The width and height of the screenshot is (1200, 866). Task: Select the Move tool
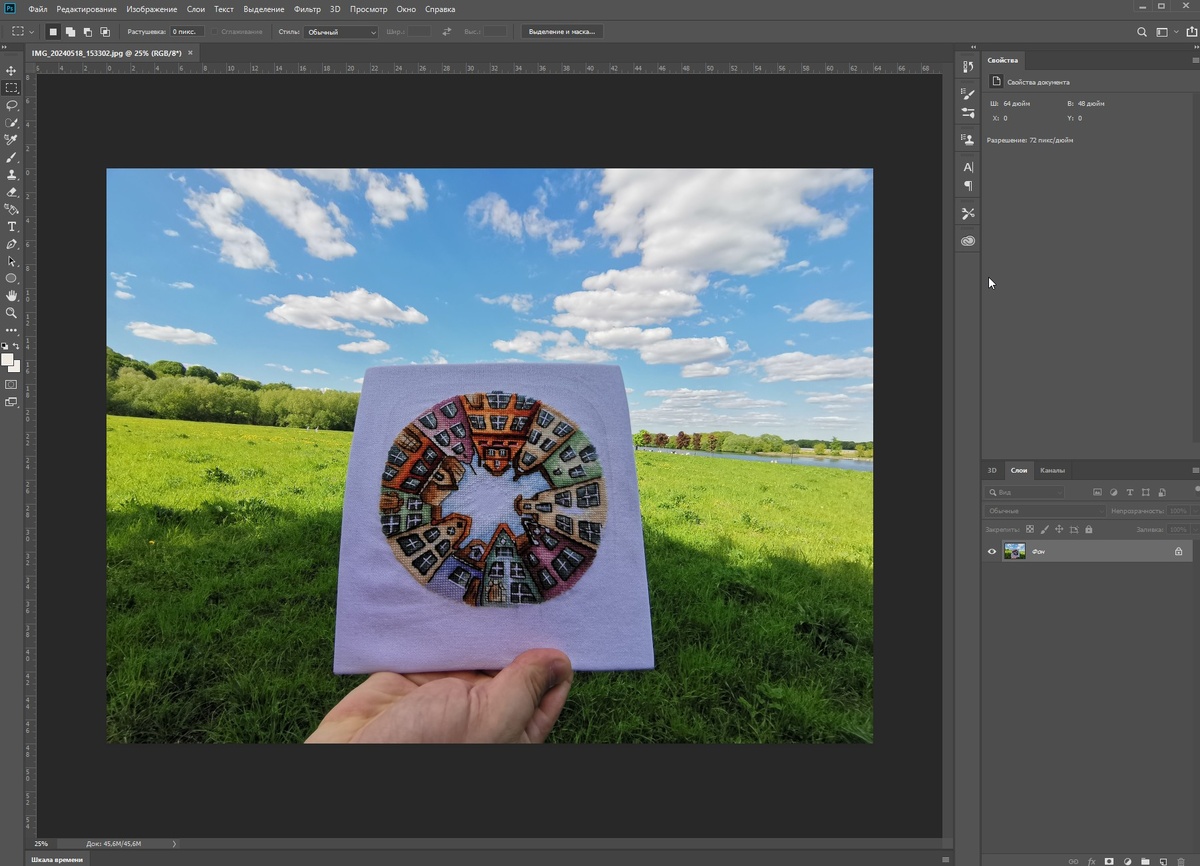[11, 71]
